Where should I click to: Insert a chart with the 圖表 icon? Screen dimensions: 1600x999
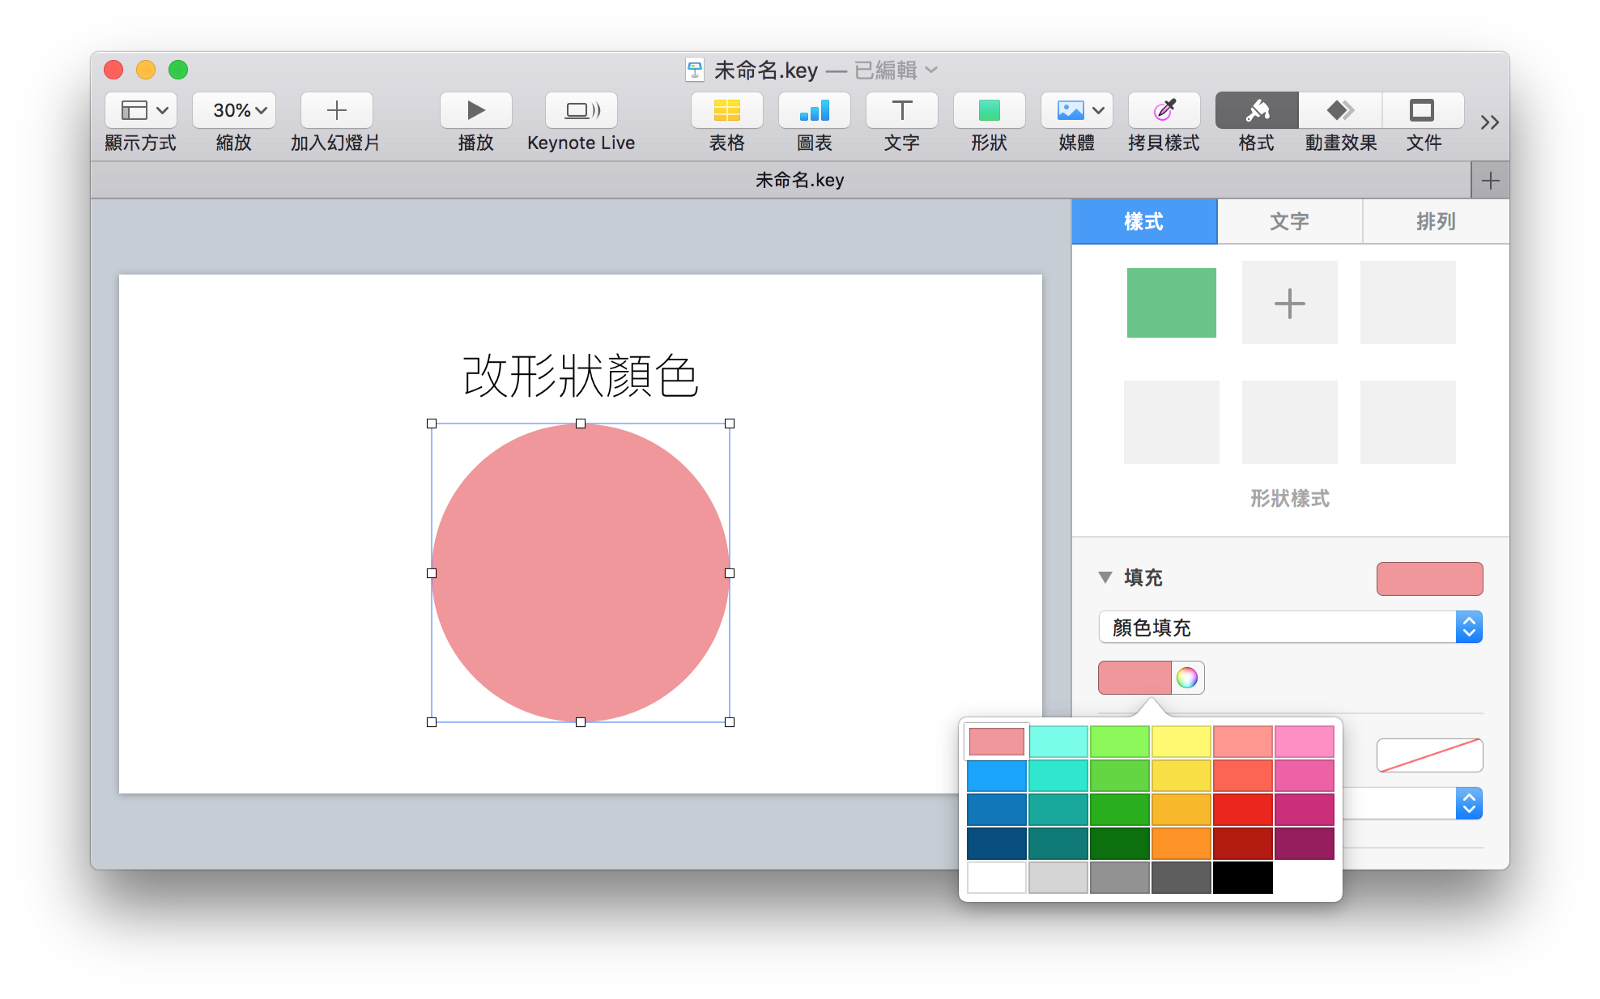(x=814, y=110)
